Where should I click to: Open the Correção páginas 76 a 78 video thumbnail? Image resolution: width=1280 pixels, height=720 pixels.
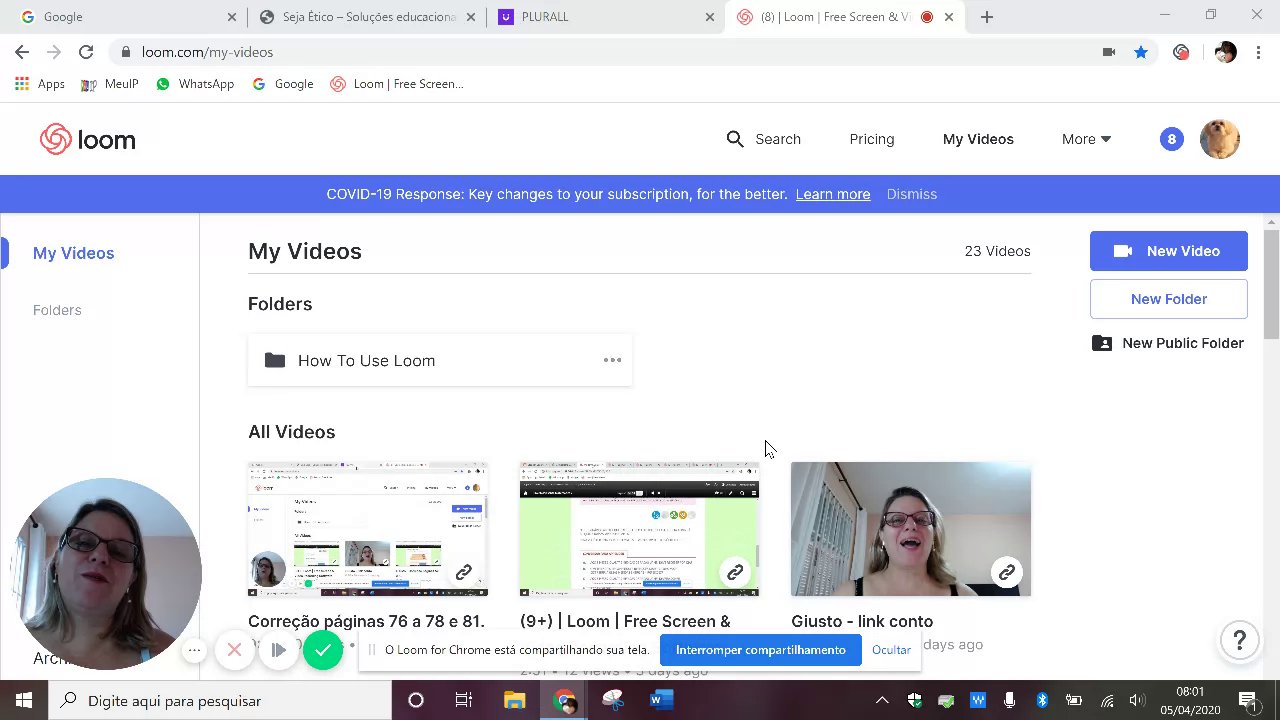point(368,529)
